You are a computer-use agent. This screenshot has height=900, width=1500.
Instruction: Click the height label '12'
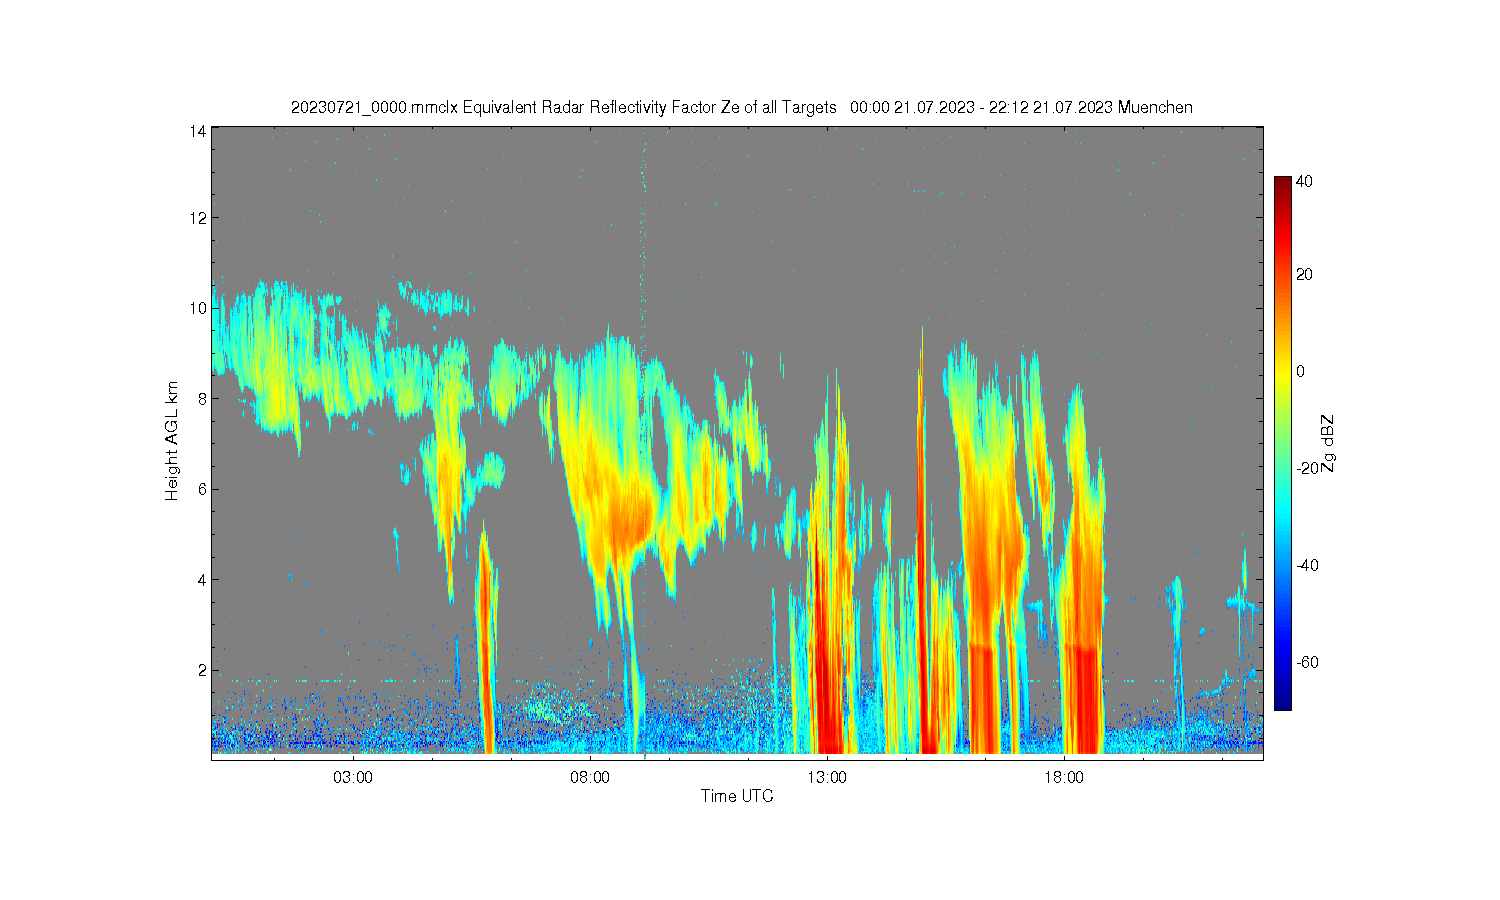coord(197,218)
